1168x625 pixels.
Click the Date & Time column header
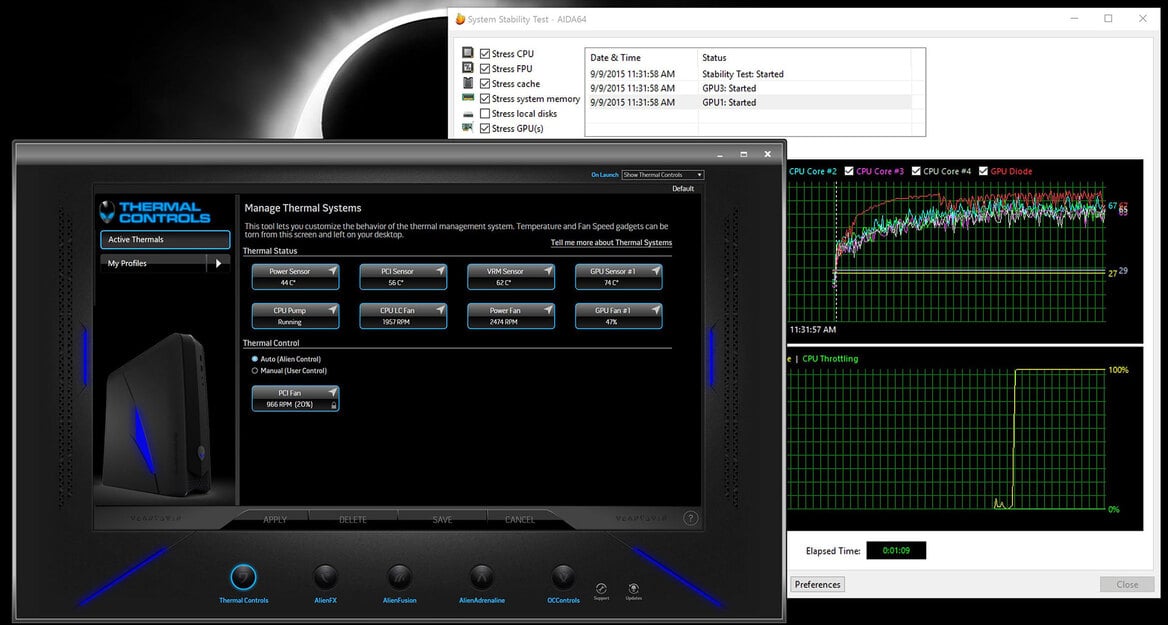click(x=642, y=57)
